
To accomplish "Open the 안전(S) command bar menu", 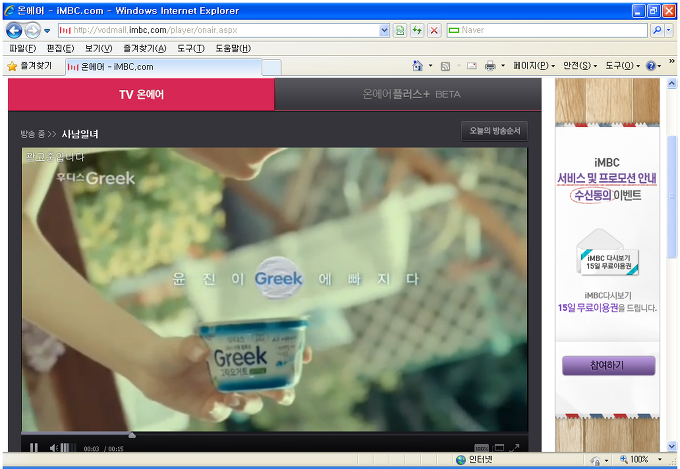I will 580,66.
